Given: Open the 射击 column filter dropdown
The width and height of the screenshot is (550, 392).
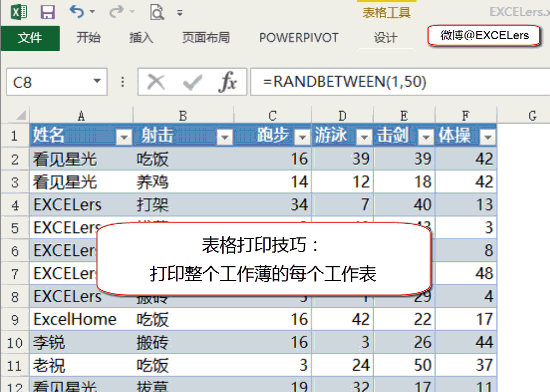Looking at the screenshot, I should click(x=224, y=137).
